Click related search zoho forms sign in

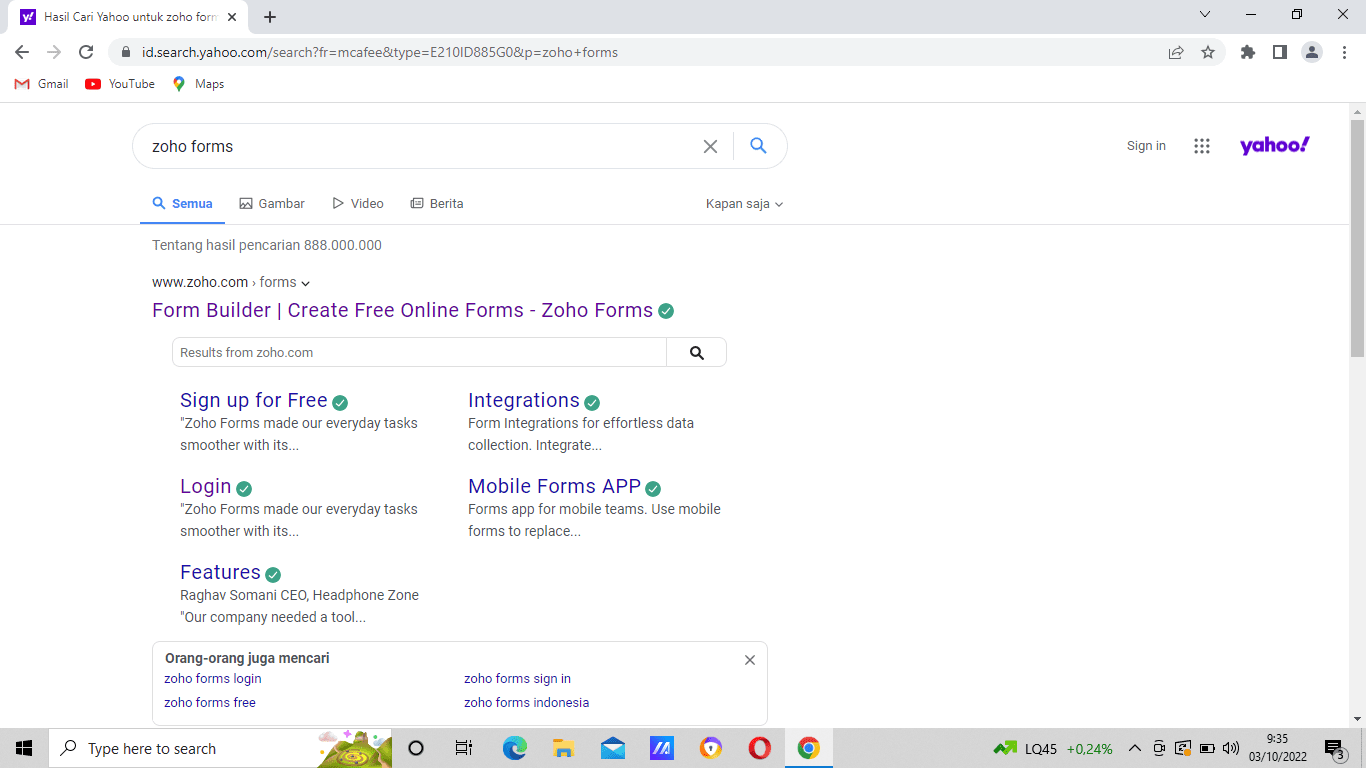[517, 678]
